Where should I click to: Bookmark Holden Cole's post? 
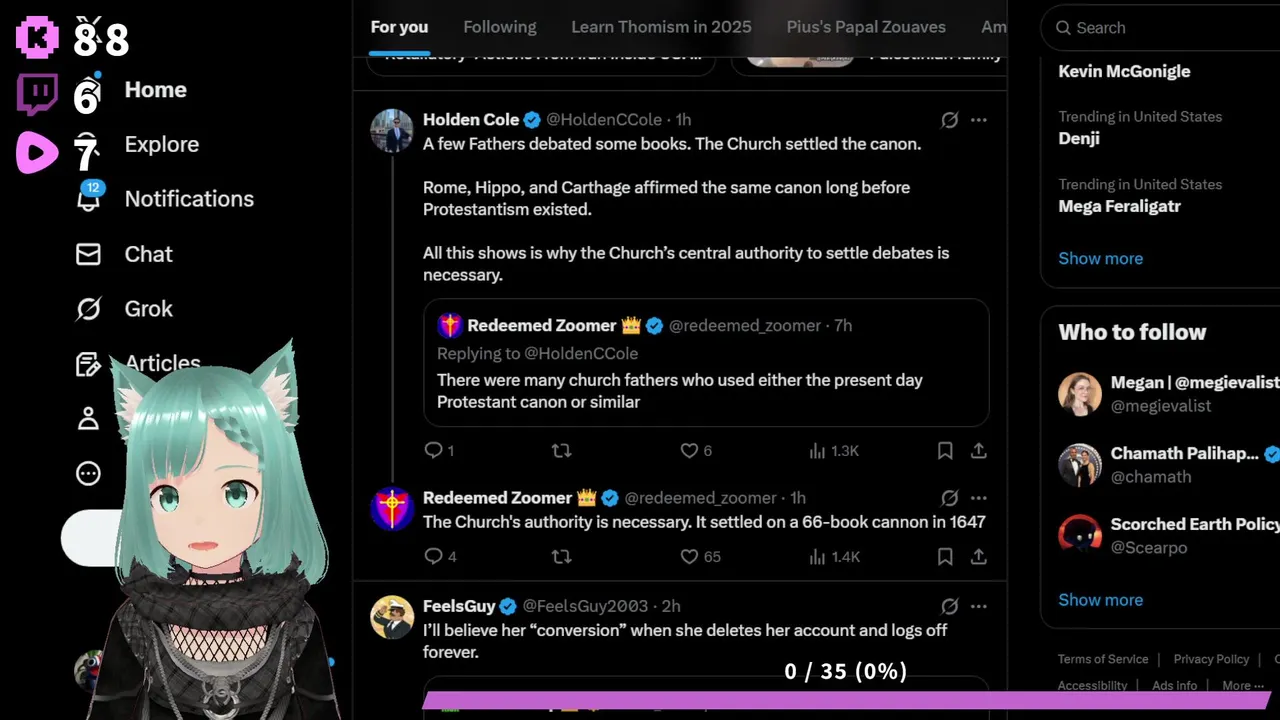tap(945, 451)
